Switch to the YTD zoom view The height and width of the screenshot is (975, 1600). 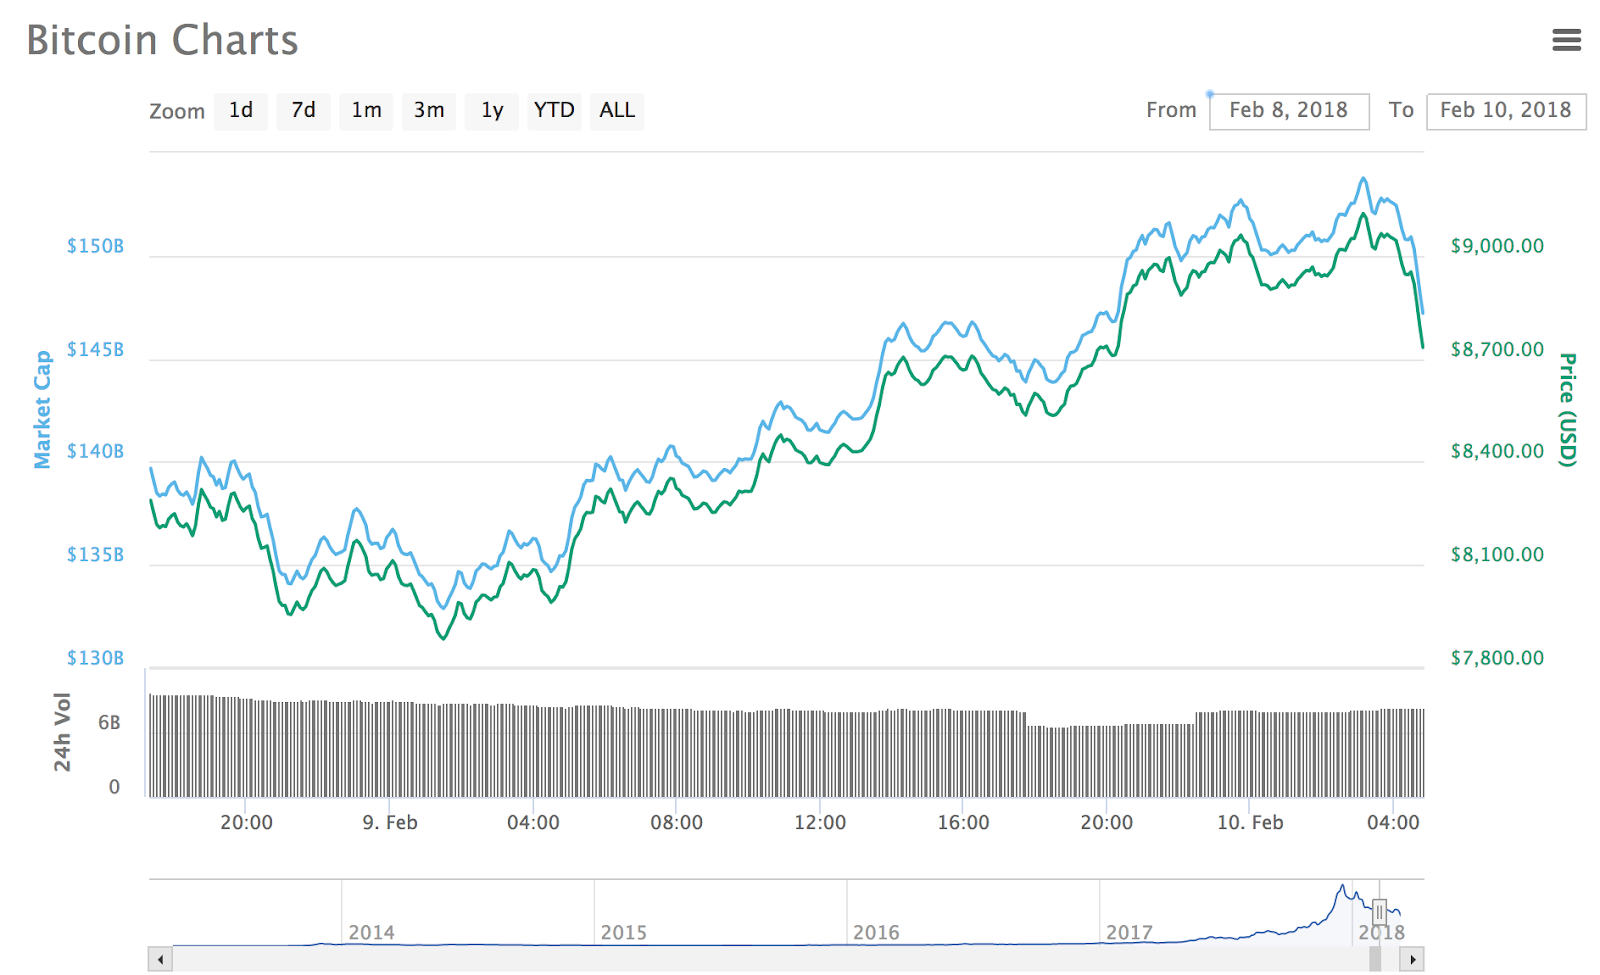554,111
